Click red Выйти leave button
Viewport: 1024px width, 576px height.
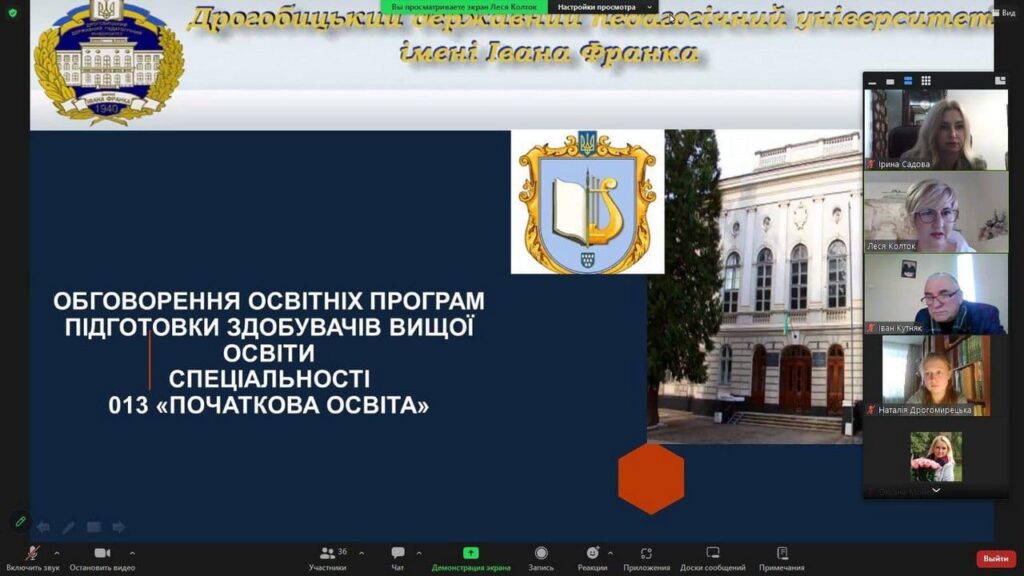(995, 558)
